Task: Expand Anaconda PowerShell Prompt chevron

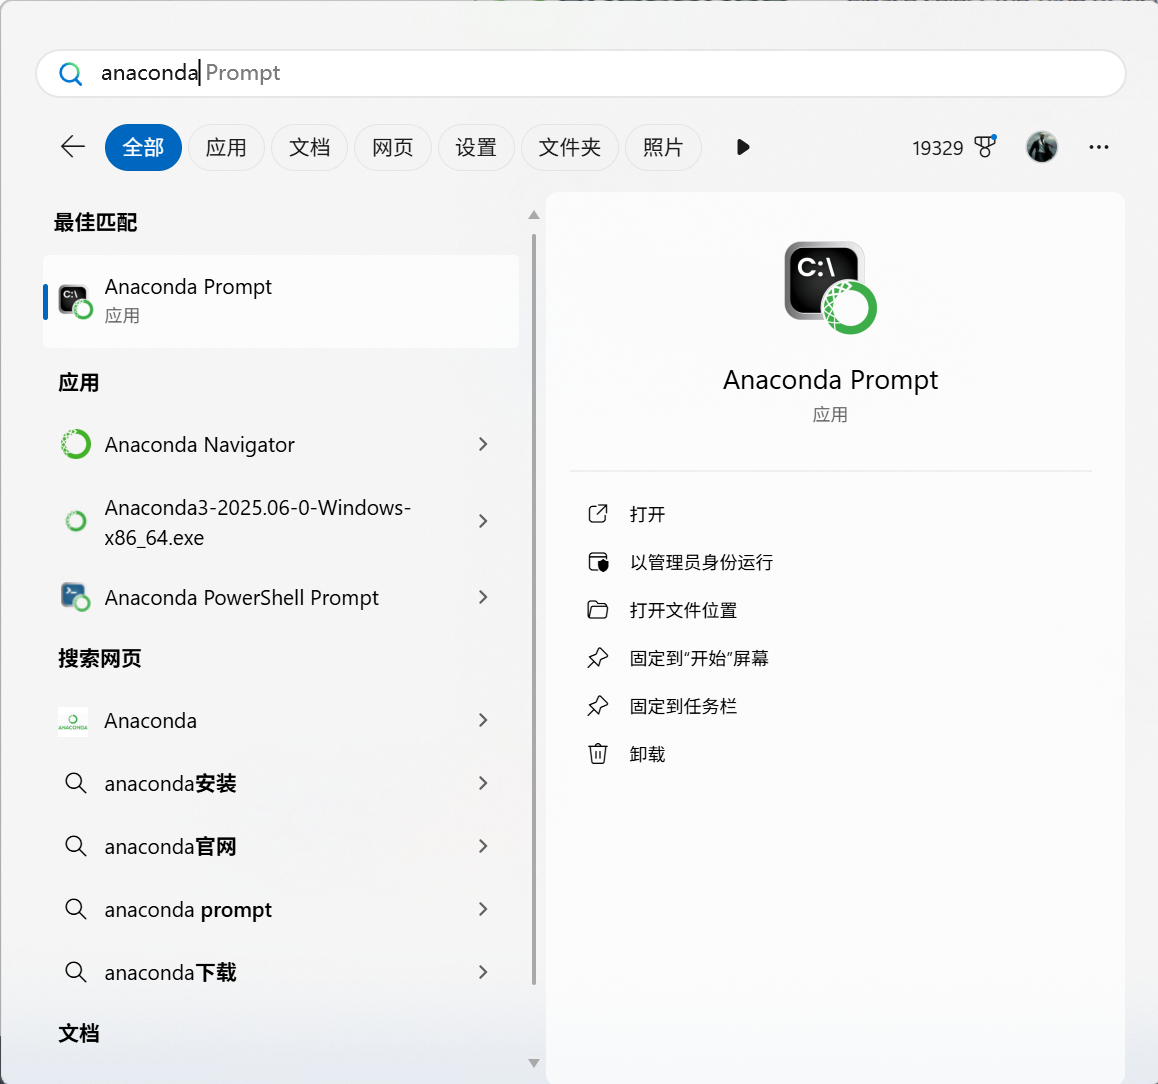Action: 483,597
